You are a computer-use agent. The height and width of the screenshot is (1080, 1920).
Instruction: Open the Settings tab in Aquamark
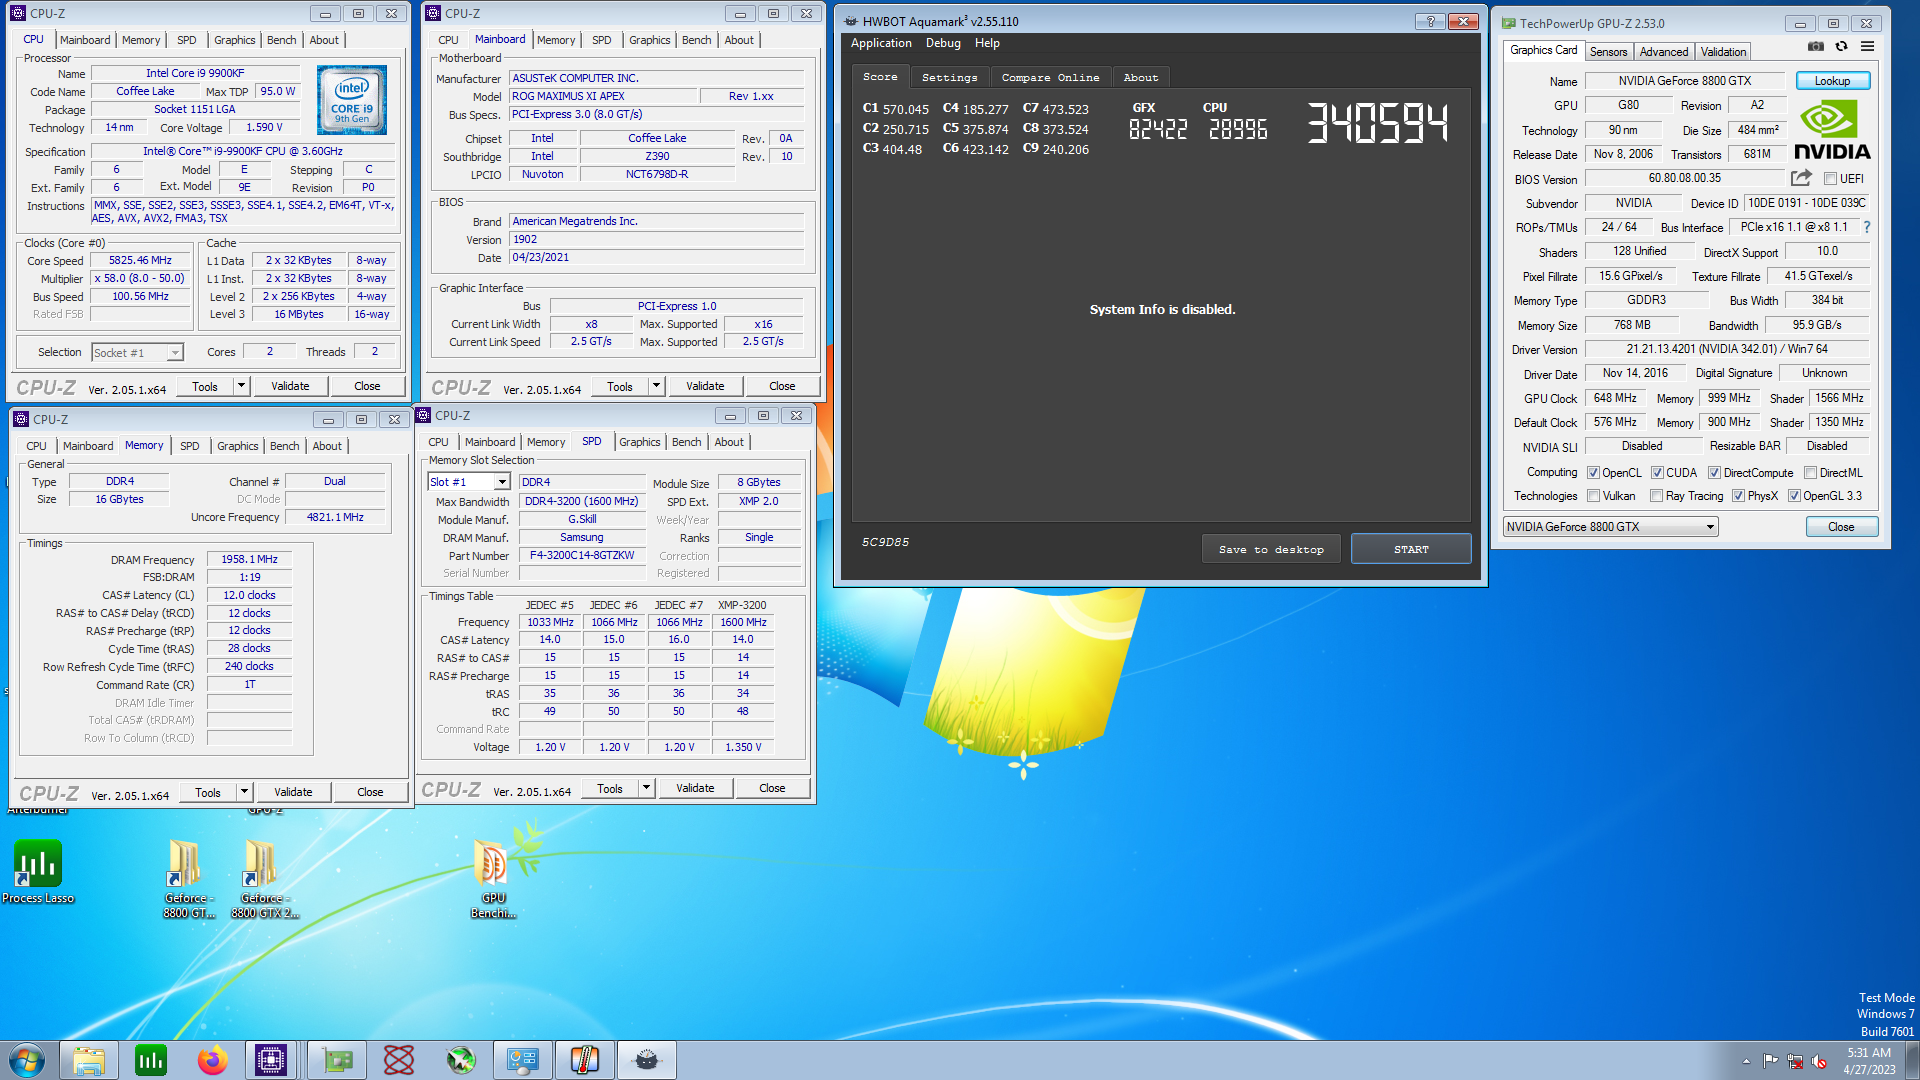click(949, 77)
